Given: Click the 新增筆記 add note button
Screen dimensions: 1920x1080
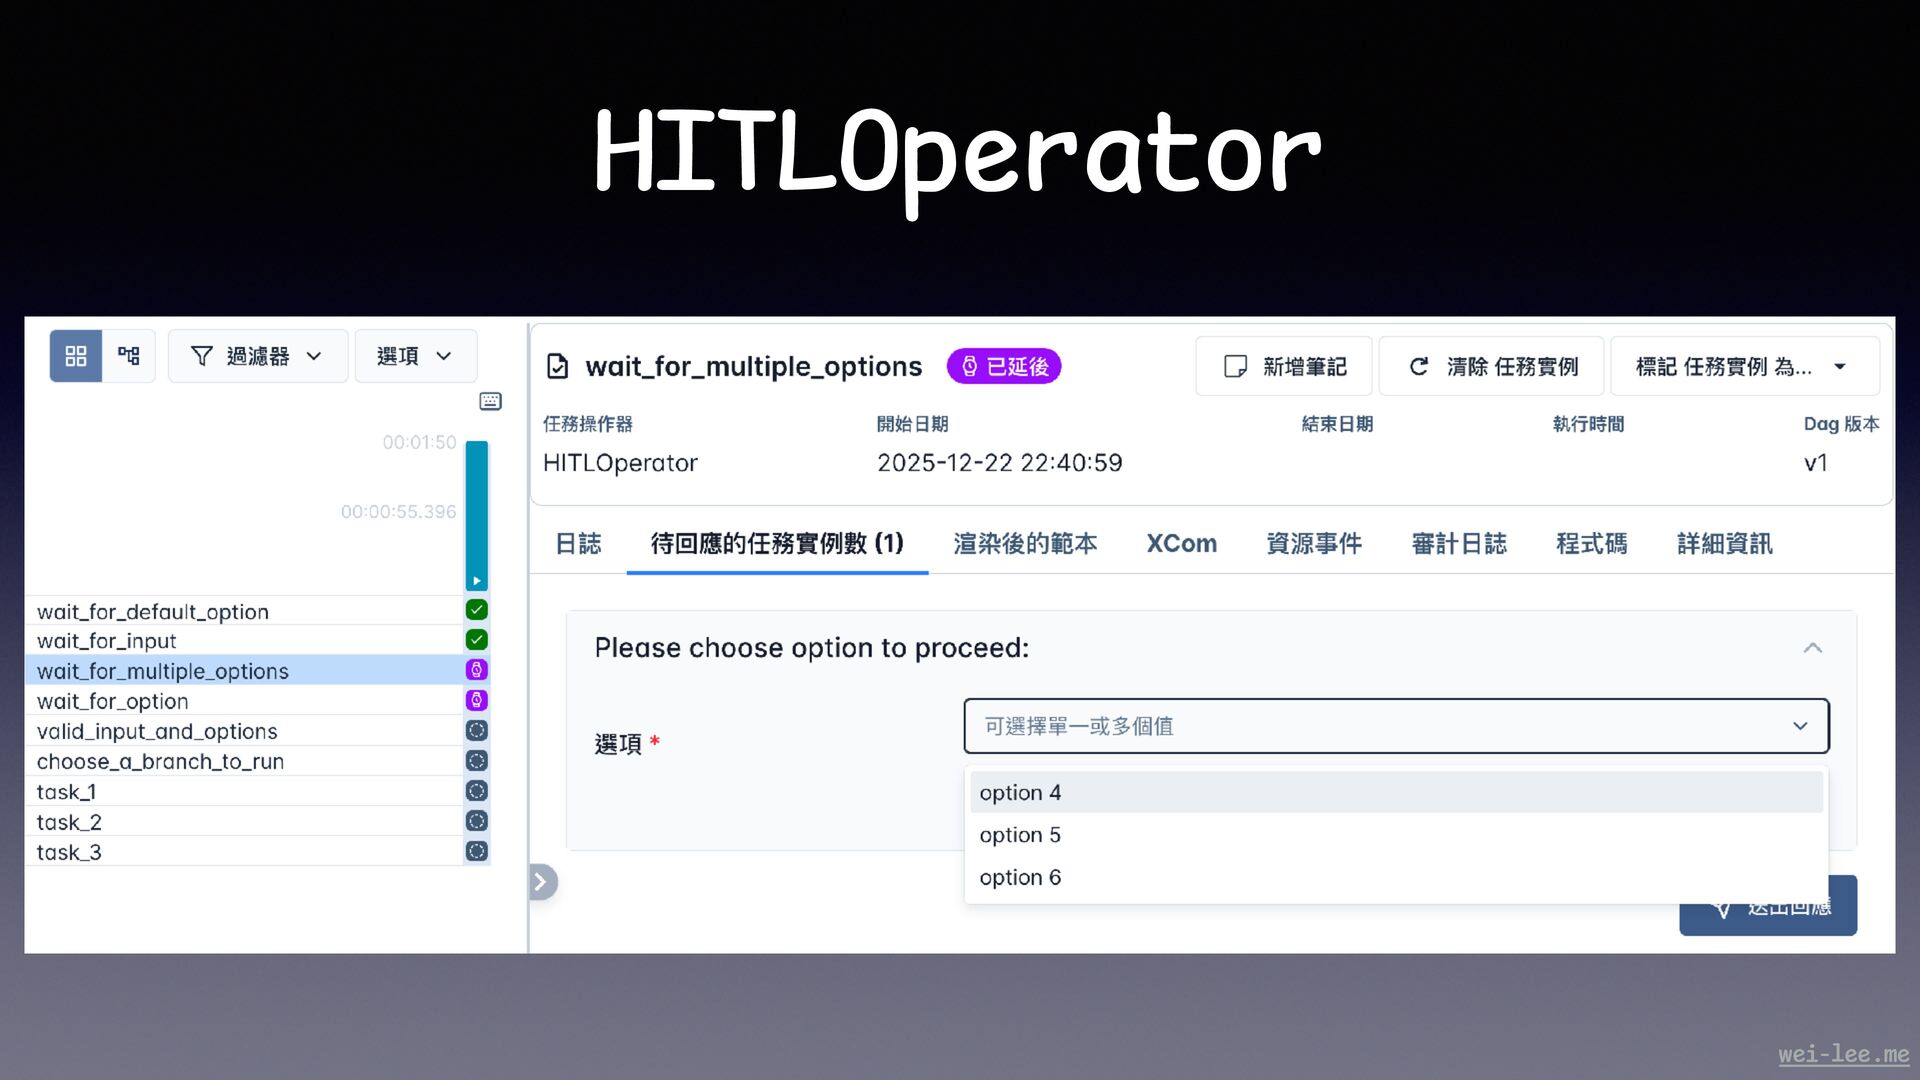Looking at the screenshot, I should 1284,367.
